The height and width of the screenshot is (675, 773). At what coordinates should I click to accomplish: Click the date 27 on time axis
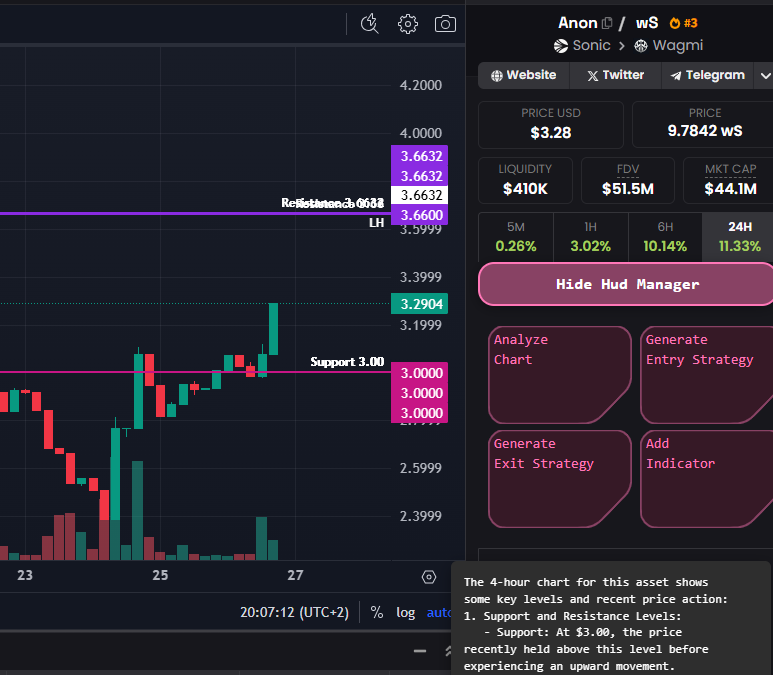[295, 575]
